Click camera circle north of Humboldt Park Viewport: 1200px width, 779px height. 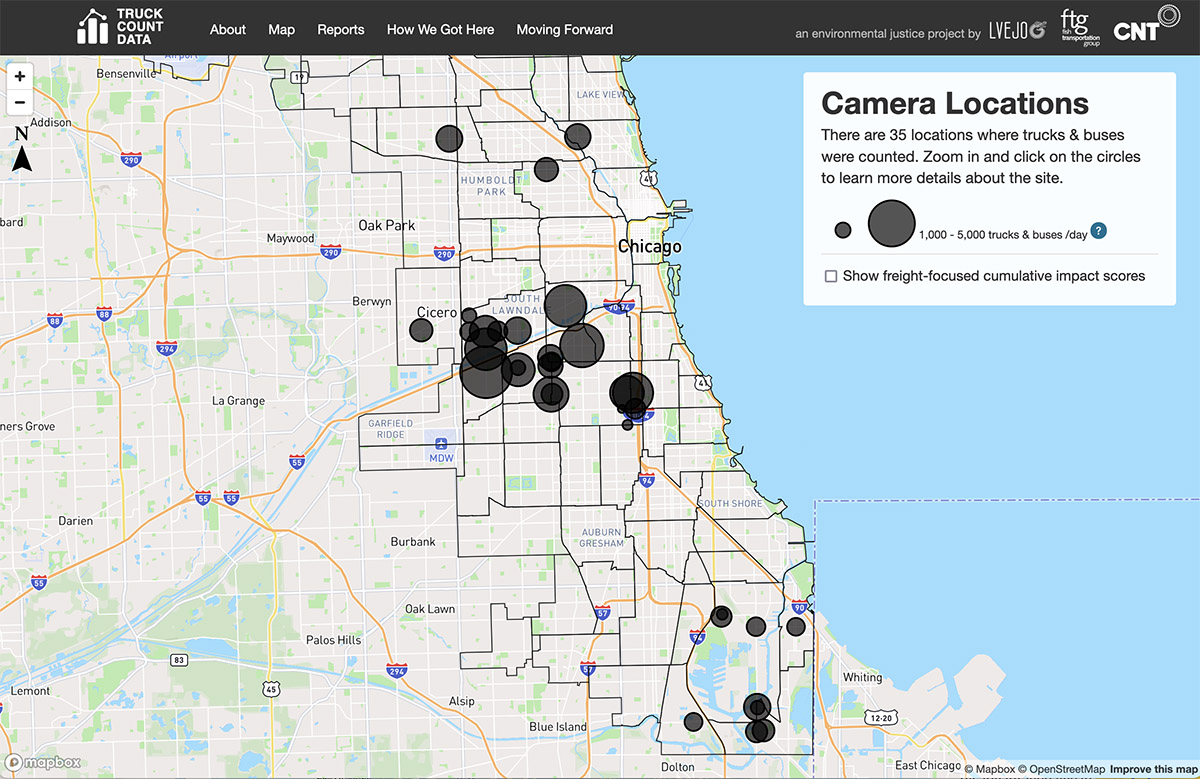(450, 139)
